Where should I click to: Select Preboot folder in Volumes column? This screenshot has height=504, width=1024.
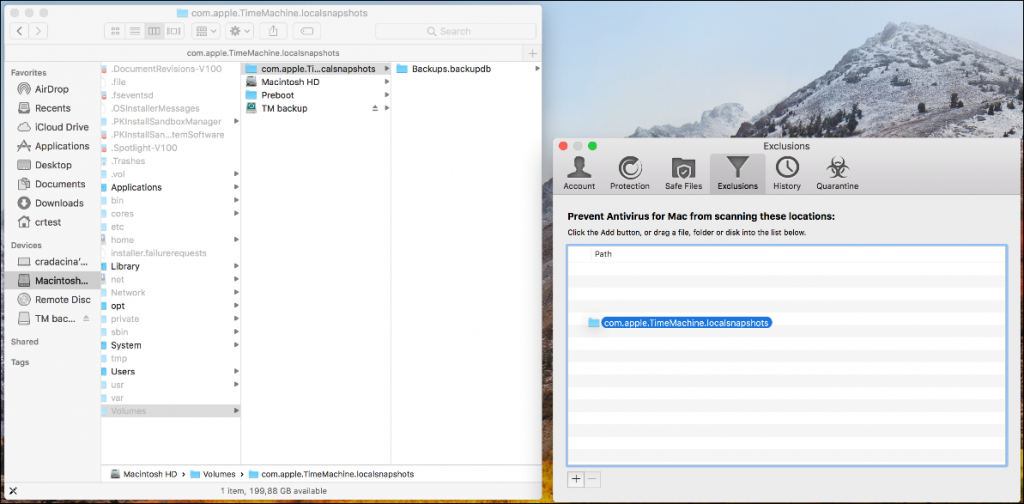(x=278, y=95)
